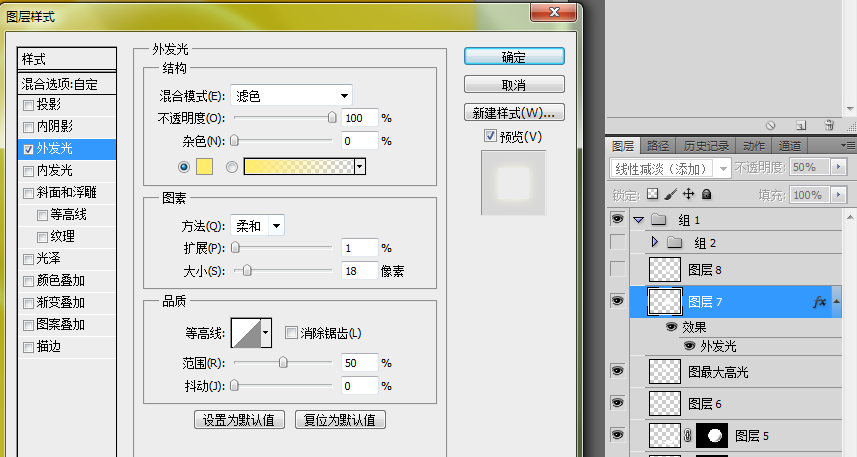Click the lock position move icon
The height and width of the screenshot is (457, 857).
click(x=688, y=194)
